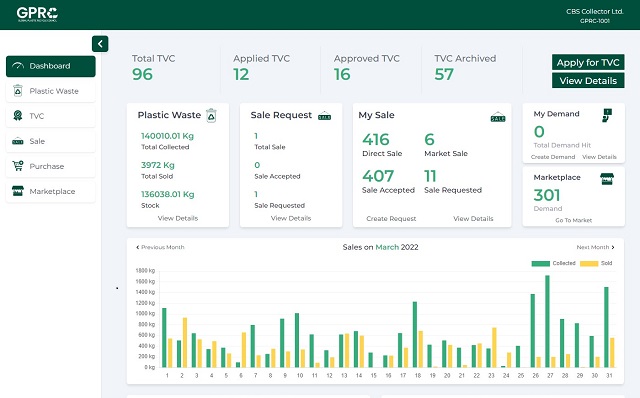
Task: Go to Previous Month in sales chart
Action: [160, 247]
